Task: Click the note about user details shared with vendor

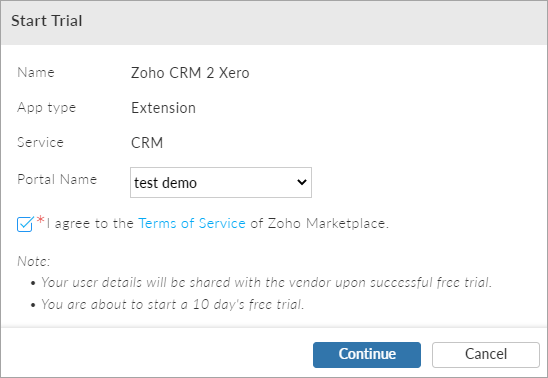Action: pyautogui.click(x=267, y=282)
